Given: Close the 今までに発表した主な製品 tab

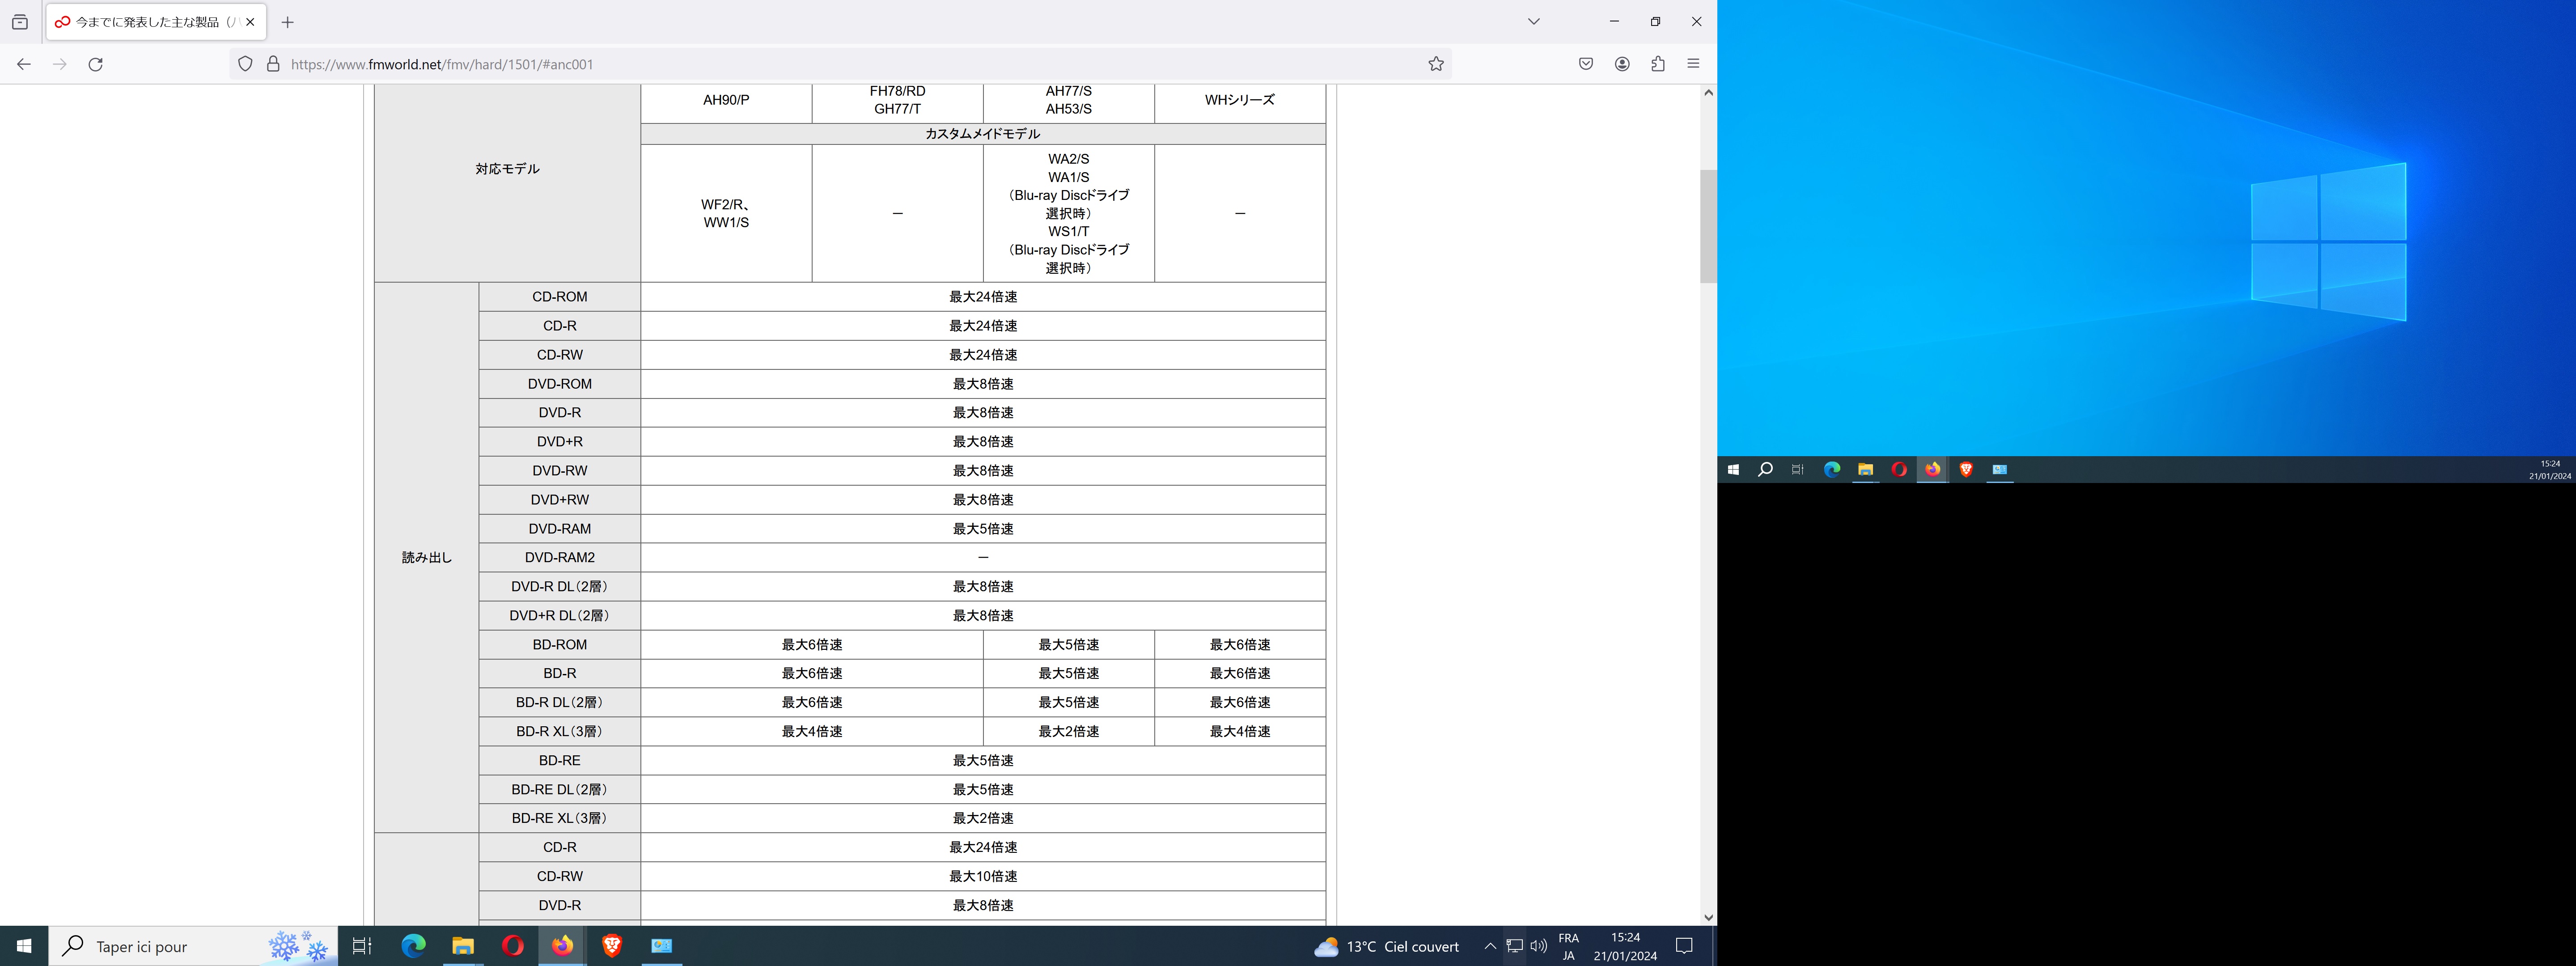Looking at the screenshot, I should tap(250, 22).
